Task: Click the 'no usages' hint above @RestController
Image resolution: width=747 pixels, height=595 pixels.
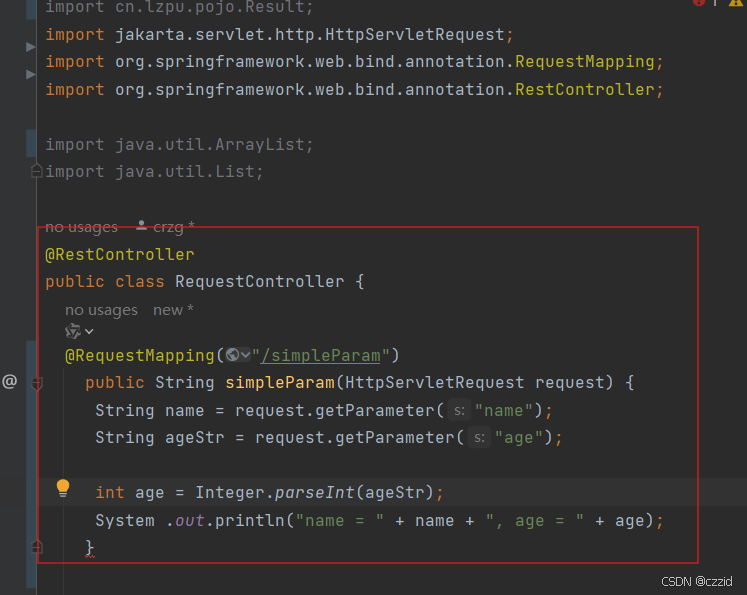Action: [x=81, y=227]
